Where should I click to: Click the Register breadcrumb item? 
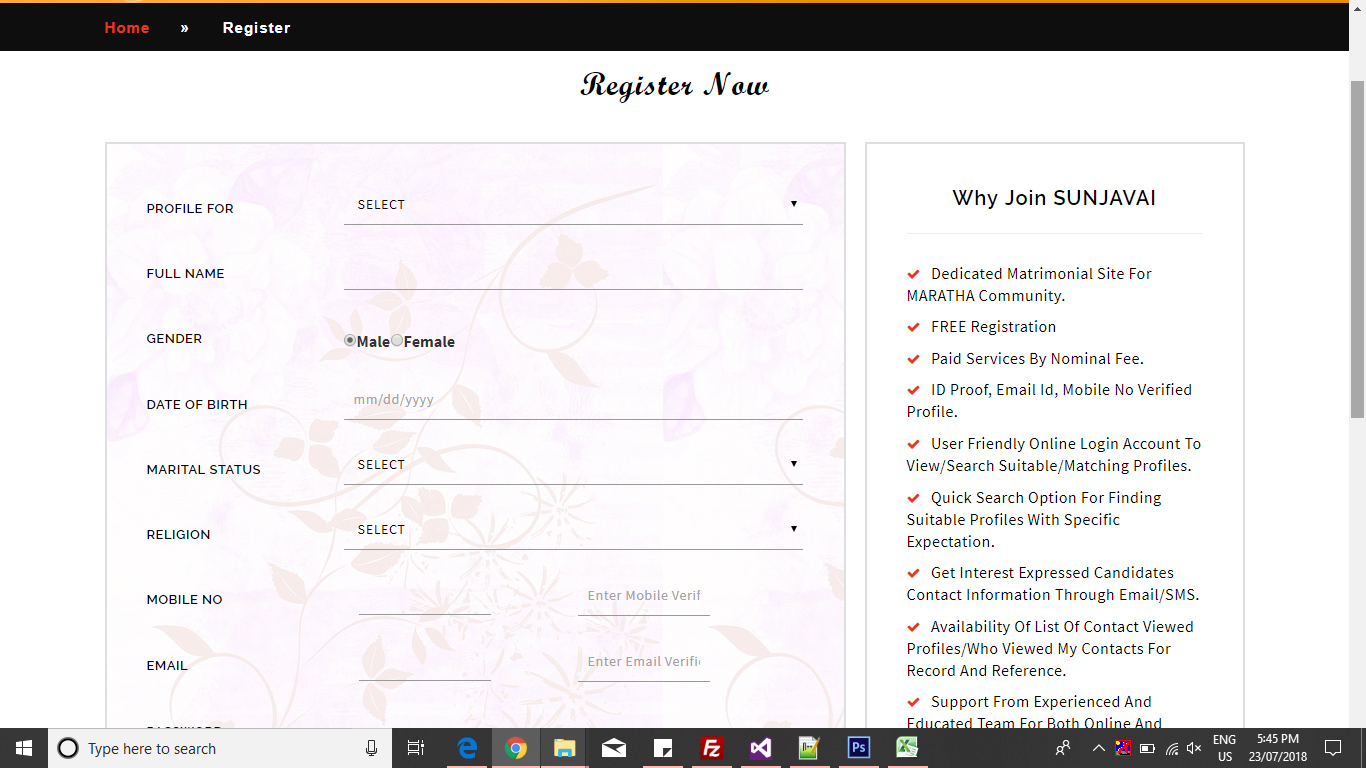[256, 28]
